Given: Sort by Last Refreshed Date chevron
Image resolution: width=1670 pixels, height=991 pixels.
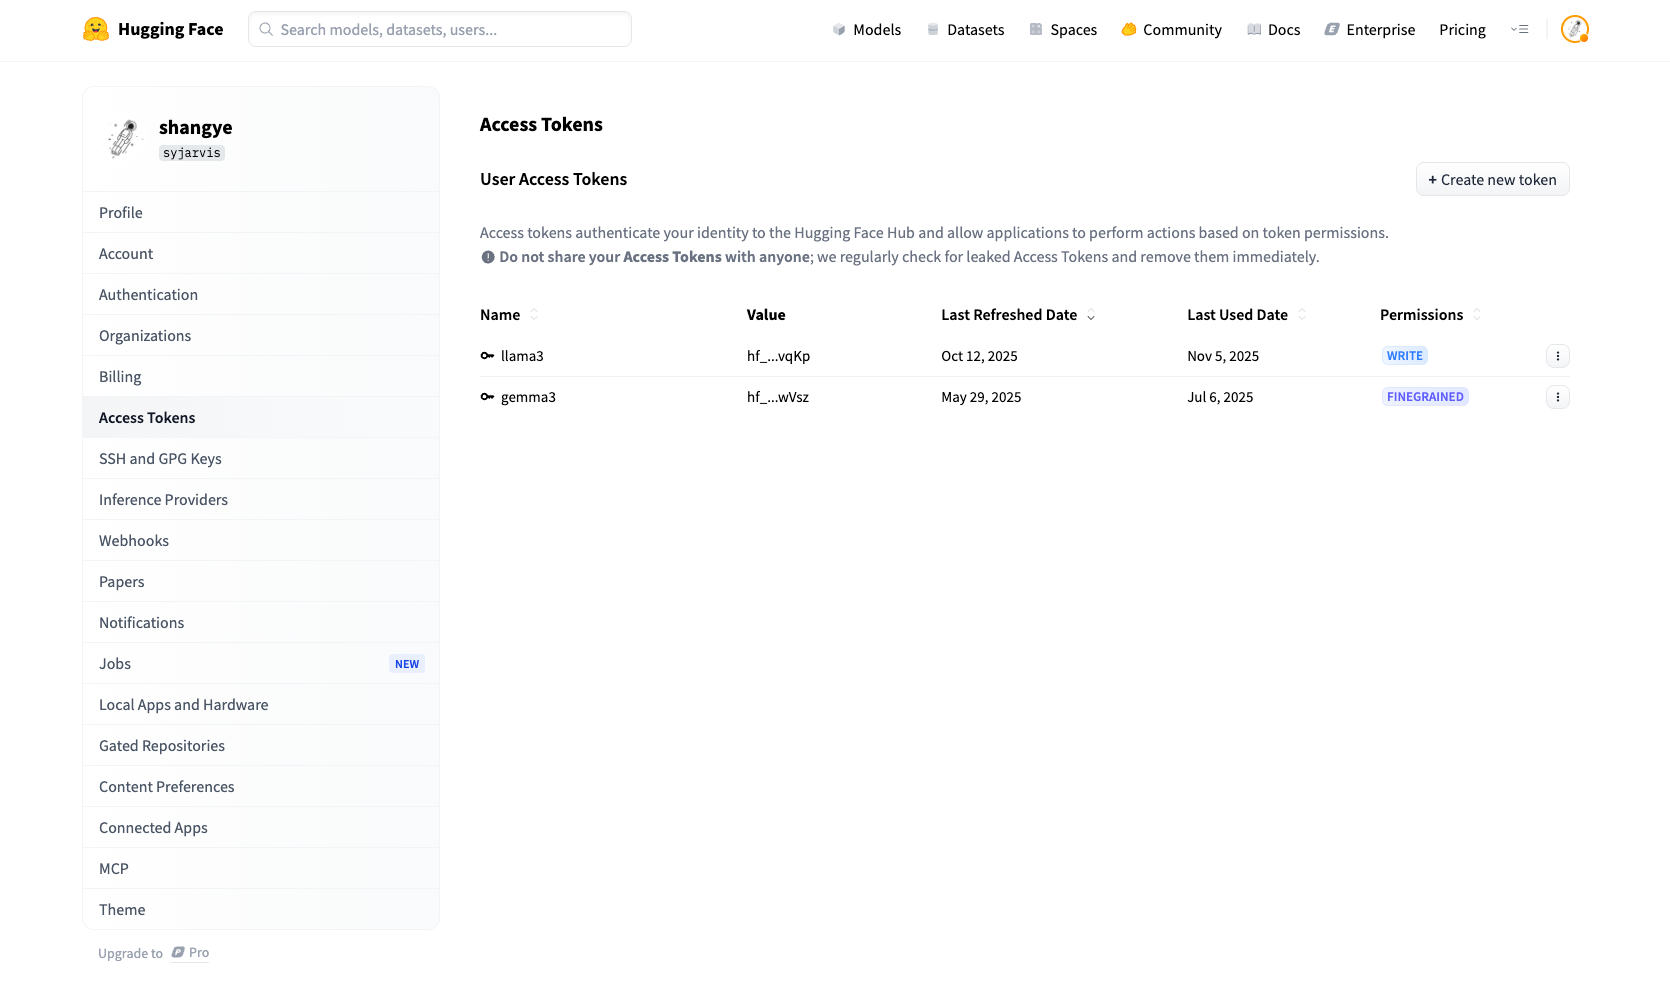Looking at the screenshot, I should [x=1091, y=316].
